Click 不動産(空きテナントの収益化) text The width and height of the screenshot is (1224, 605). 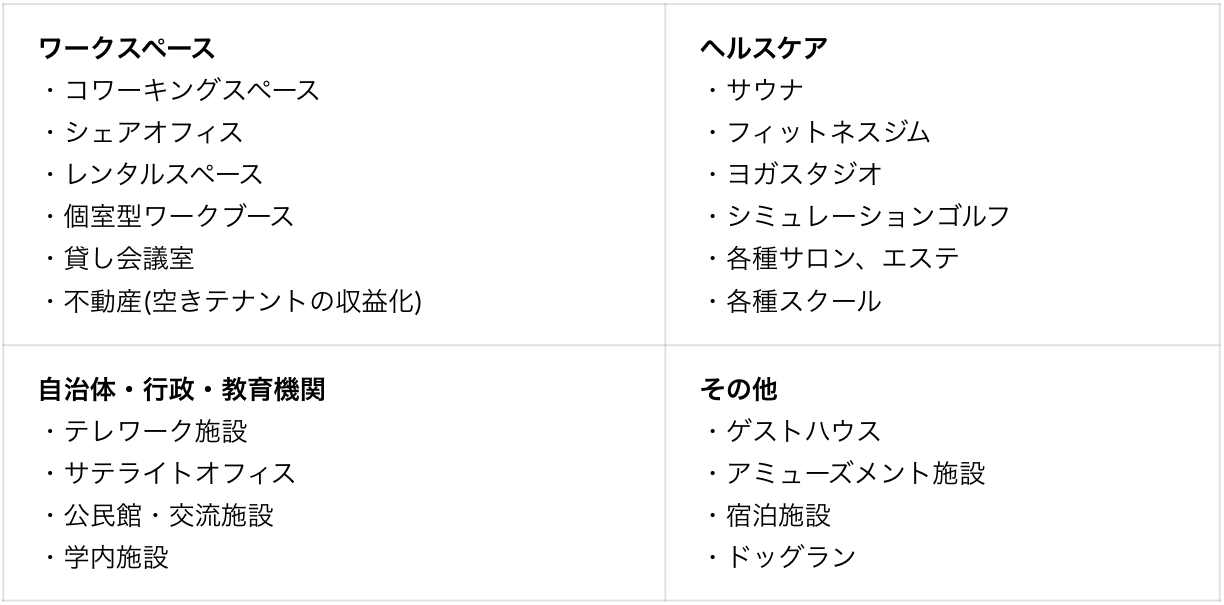pyautogui.click(x=242, y=300)
